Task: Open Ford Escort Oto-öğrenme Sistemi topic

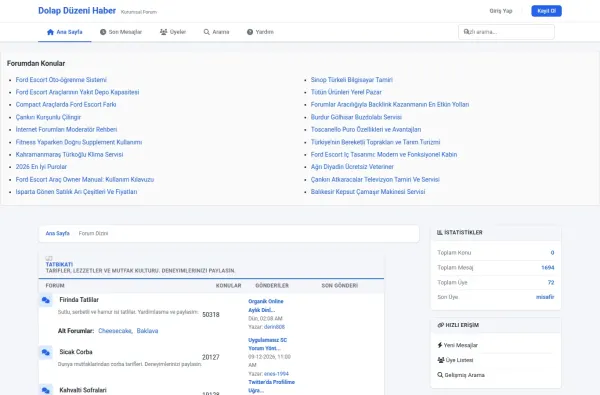Action: pyautogui.click(x=61, y=80)
